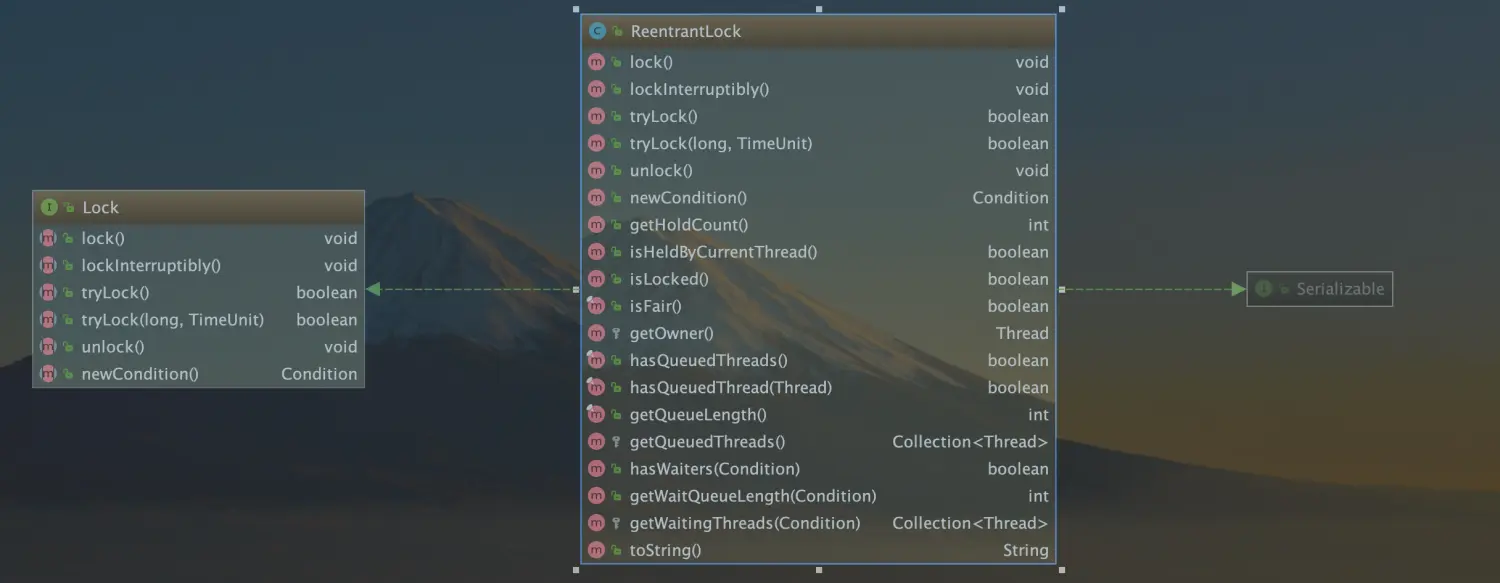Select getOwner() method row

coord(818,333)
